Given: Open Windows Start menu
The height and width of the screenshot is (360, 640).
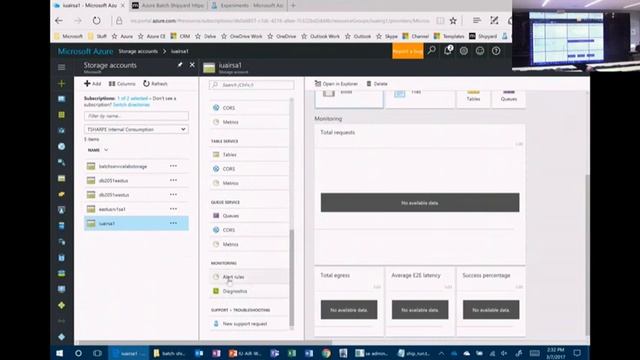Looking at the screenshot, I should [60, 353].
